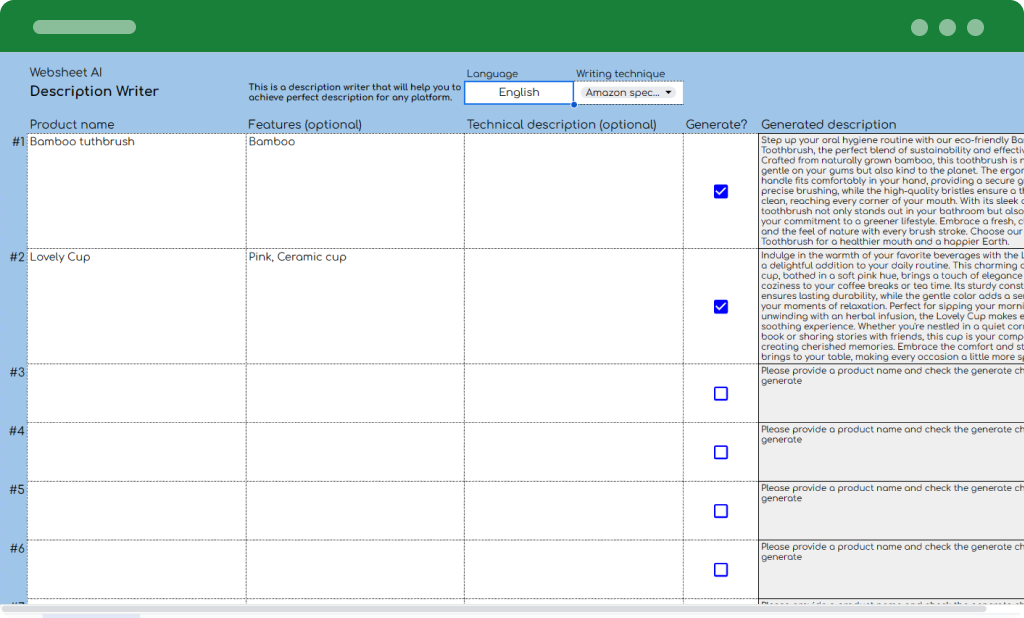This screenshot has height=618, width=1024.
Task: Enable the Generate checkbox for row #3
Action: [x=720, y=394]
